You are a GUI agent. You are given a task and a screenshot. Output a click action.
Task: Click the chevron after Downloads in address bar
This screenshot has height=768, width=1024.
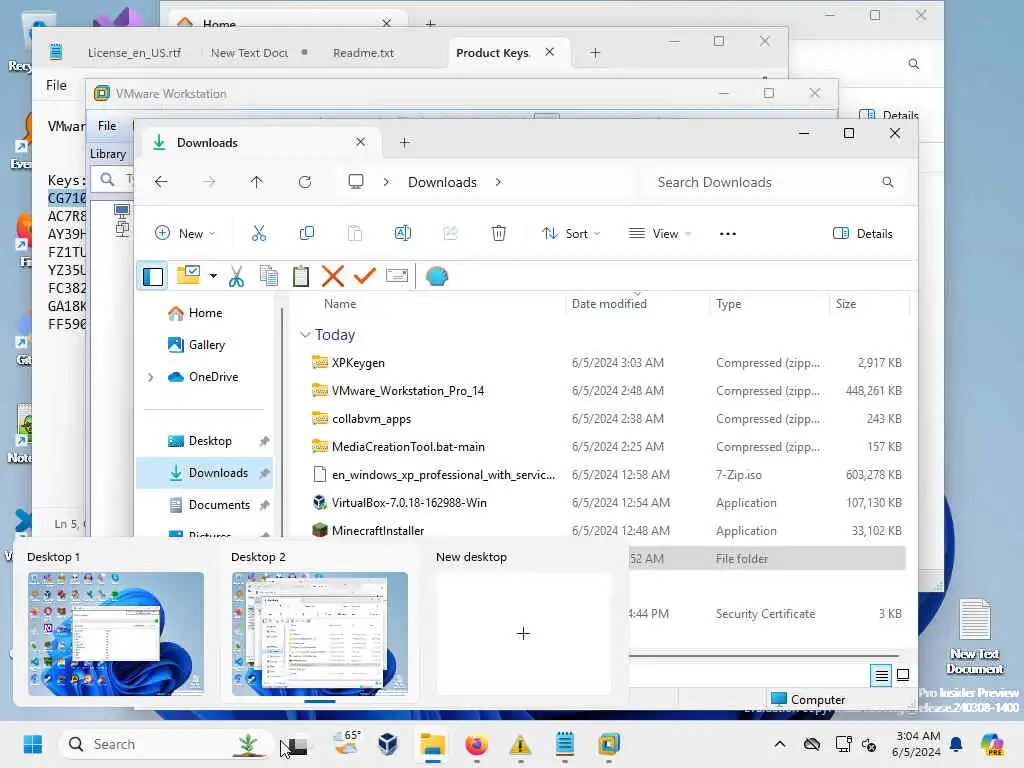498,182
